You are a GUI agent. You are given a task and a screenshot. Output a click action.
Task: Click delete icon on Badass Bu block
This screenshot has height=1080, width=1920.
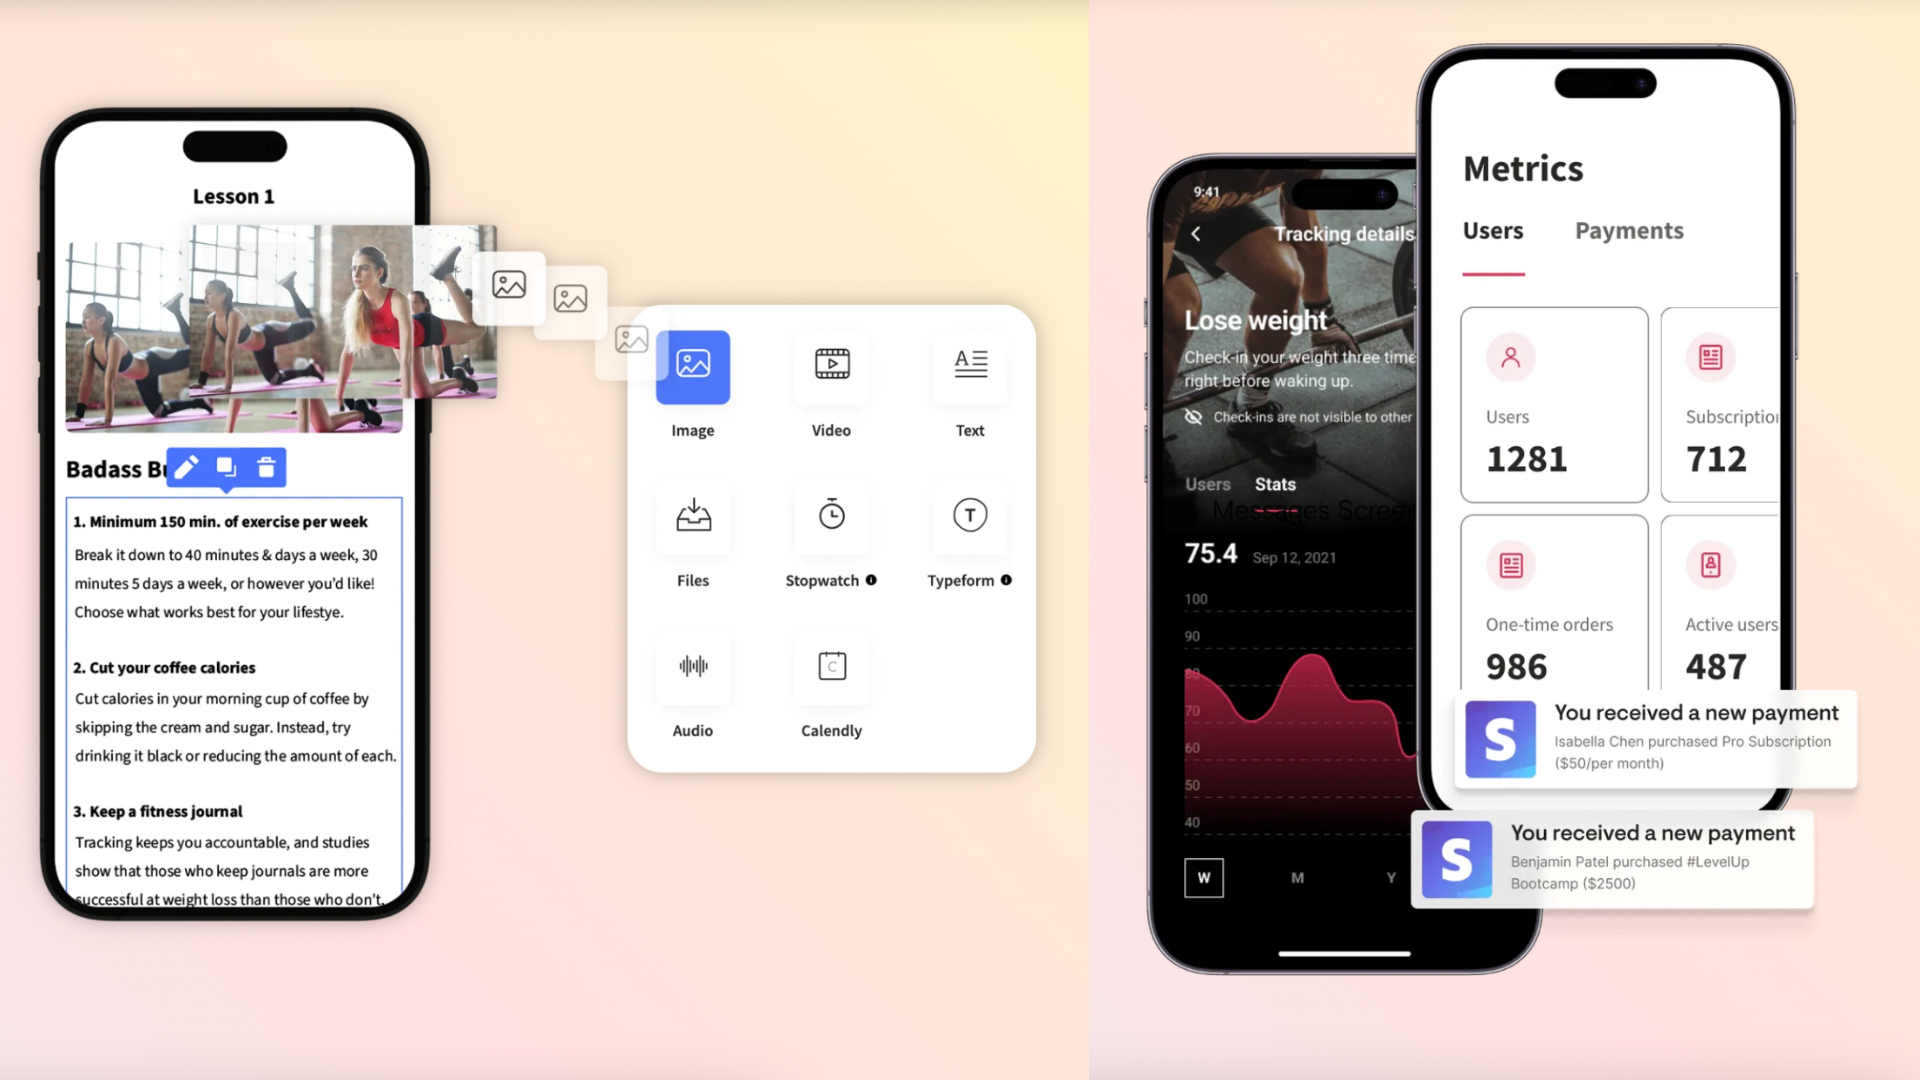tap(264, 467)
